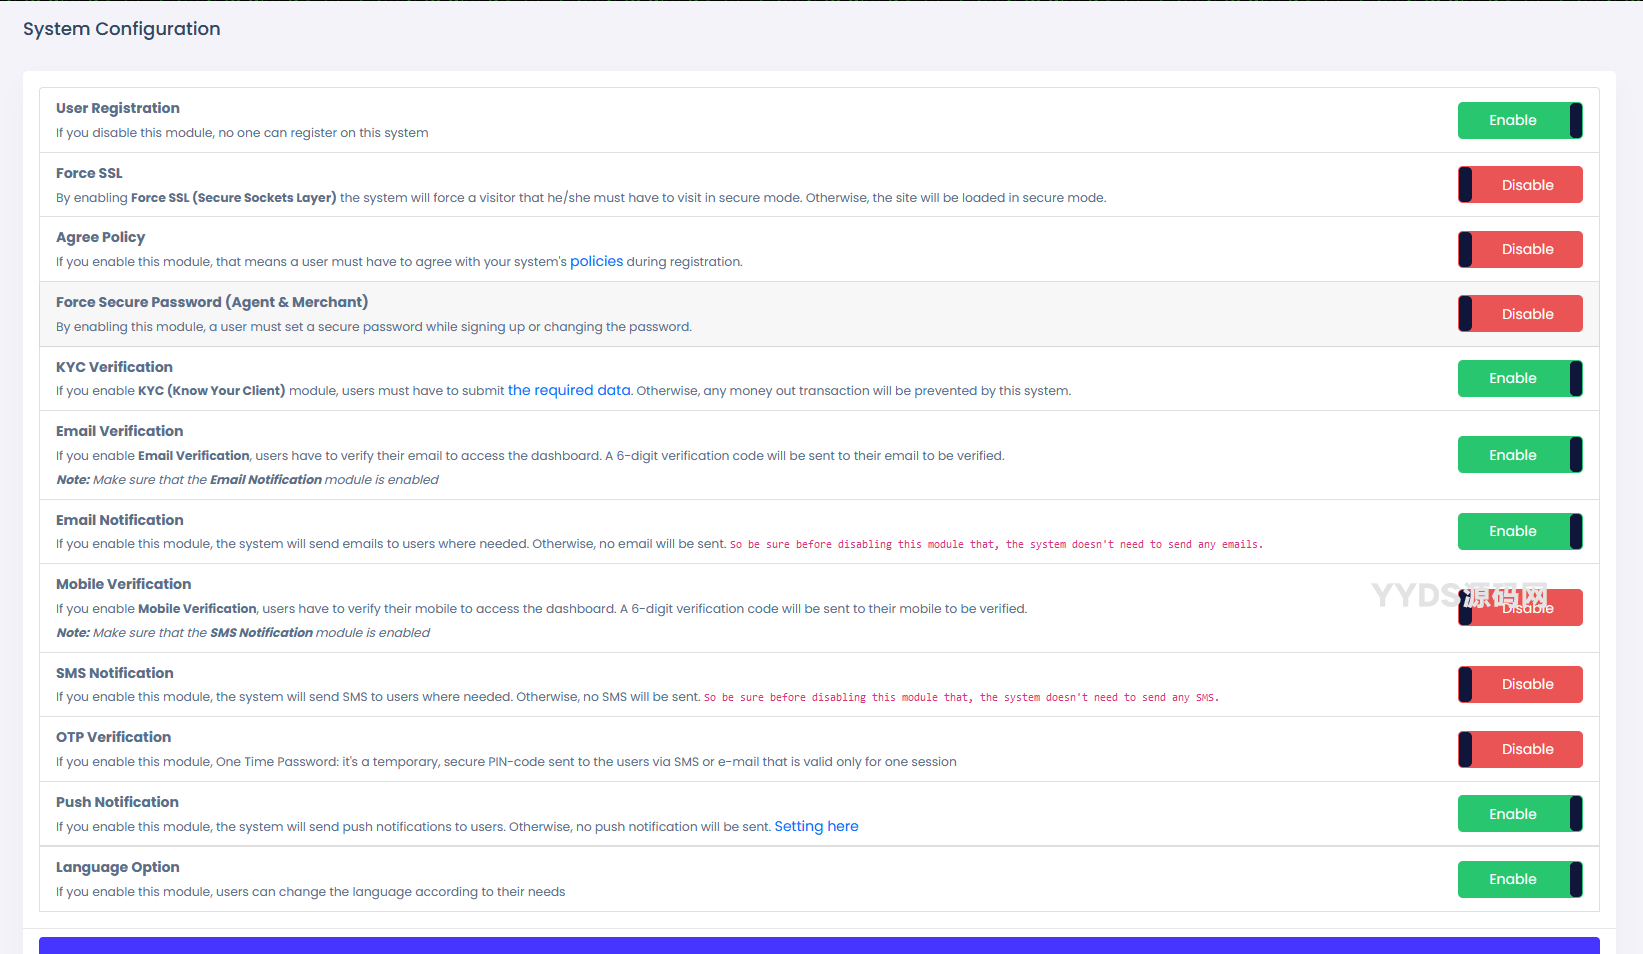Screen dimensions: 1643x954
Task: Toggle the User Registration switch
Action: tap(1519, 121)
